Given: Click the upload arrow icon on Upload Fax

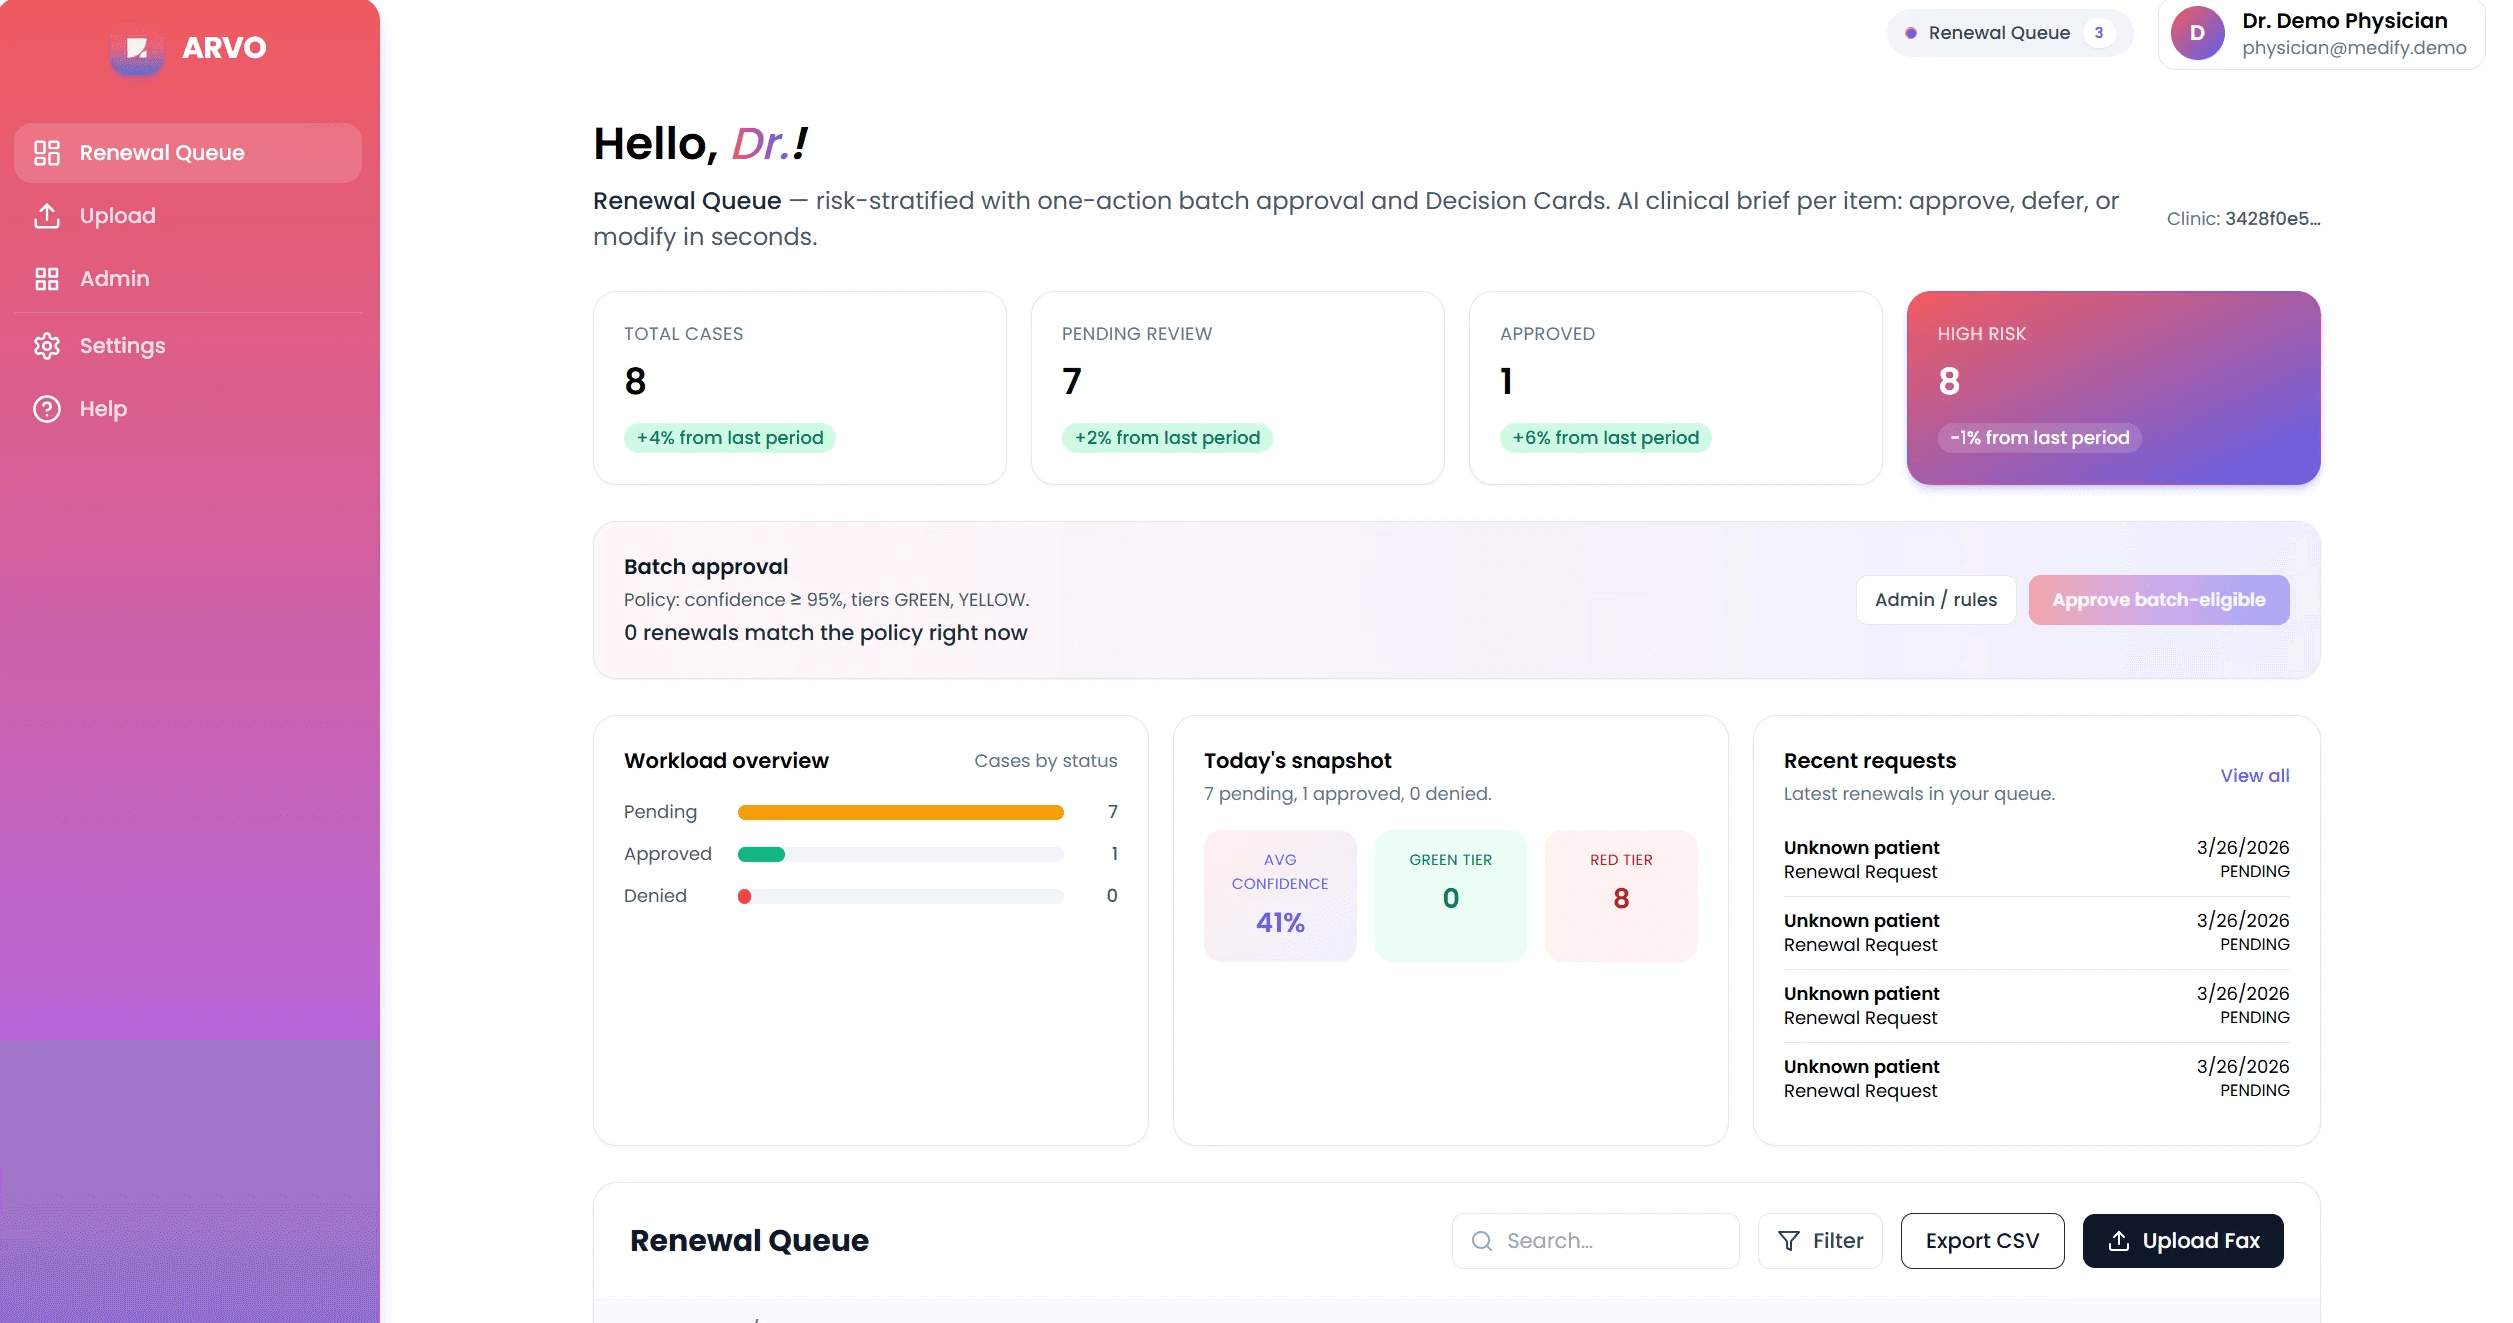Looking at the screenshot, I should [x=2118, y=1241].
